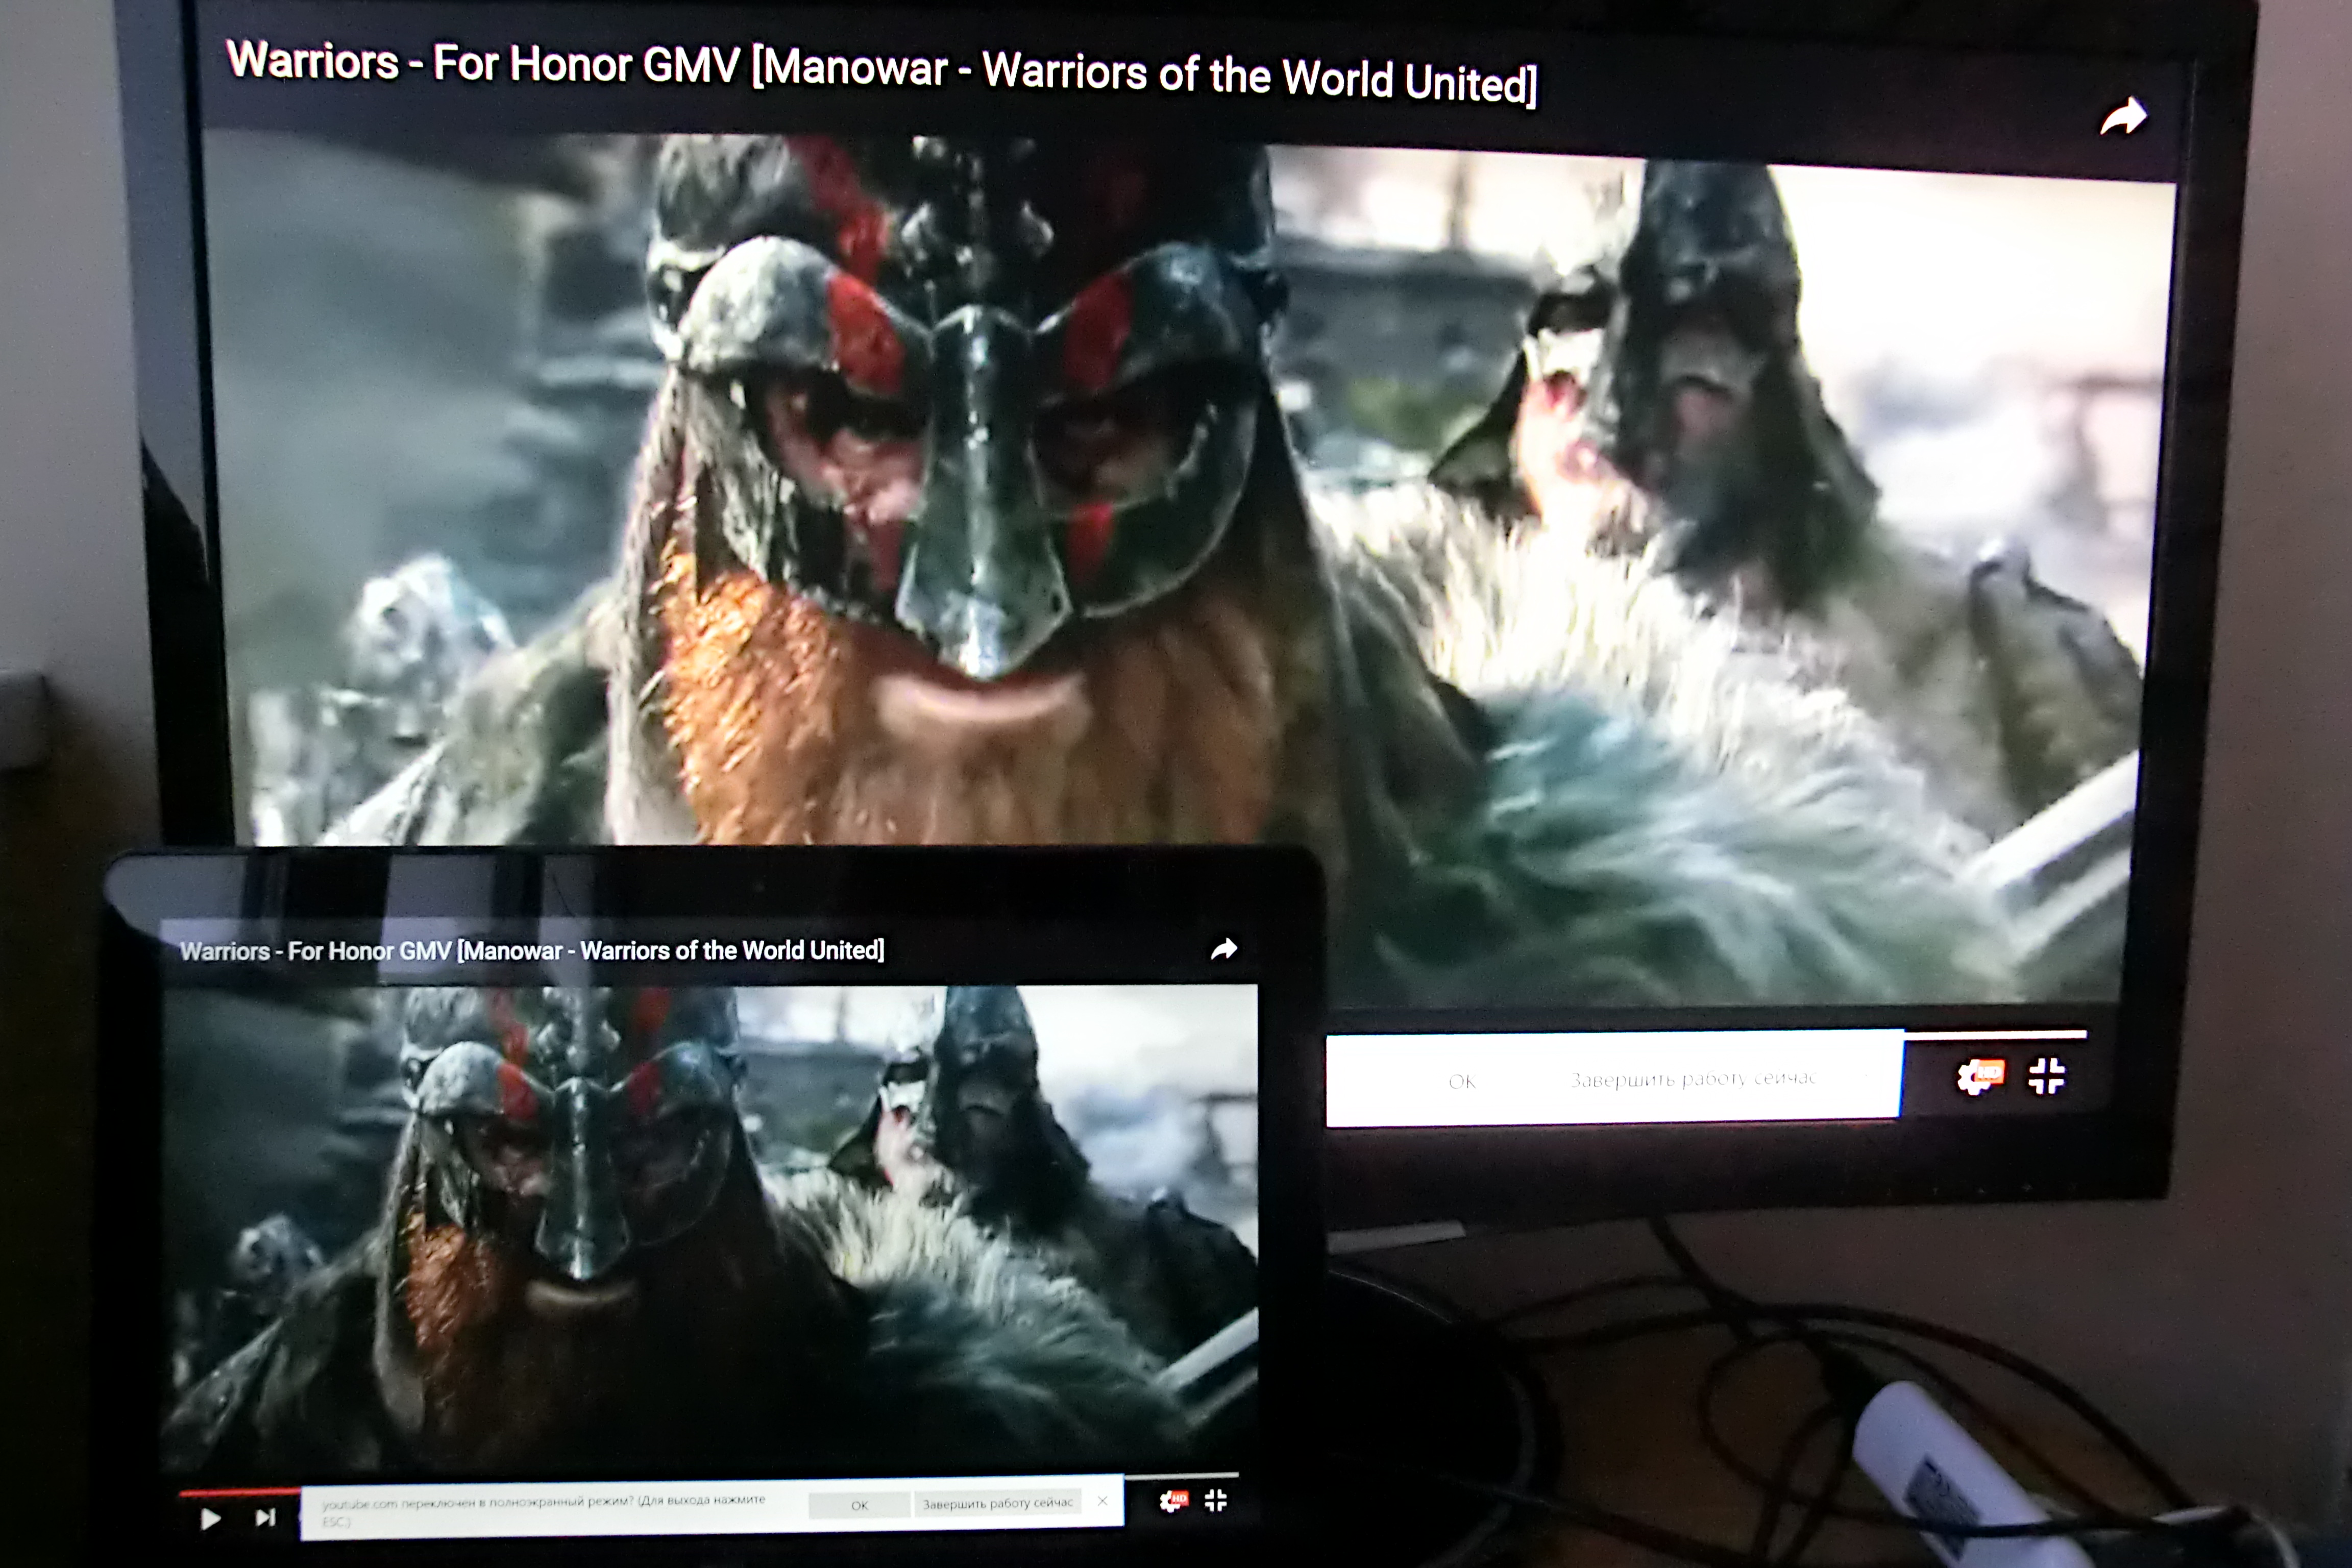Dismiss the laptop fullscreen notification with X

point(1103,1501)
